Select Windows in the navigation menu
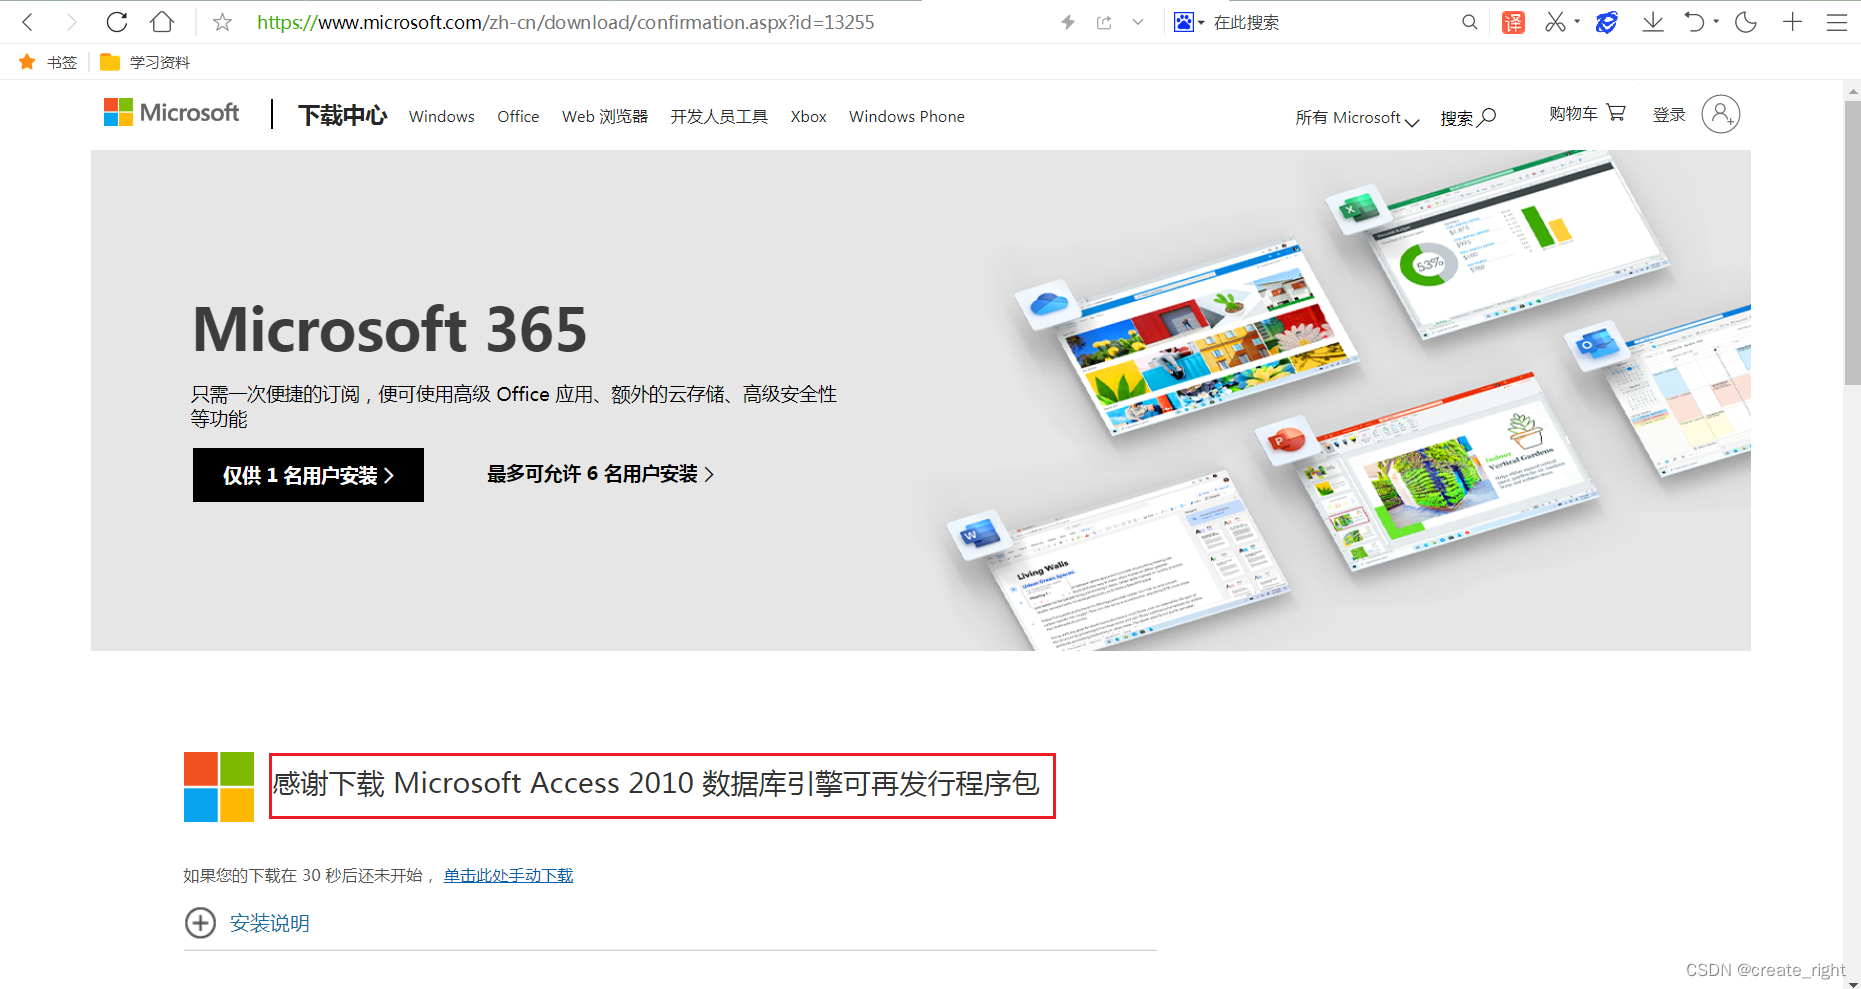Image resolution: width=1861 pixels, height=989 pixels. click(442, 117)
